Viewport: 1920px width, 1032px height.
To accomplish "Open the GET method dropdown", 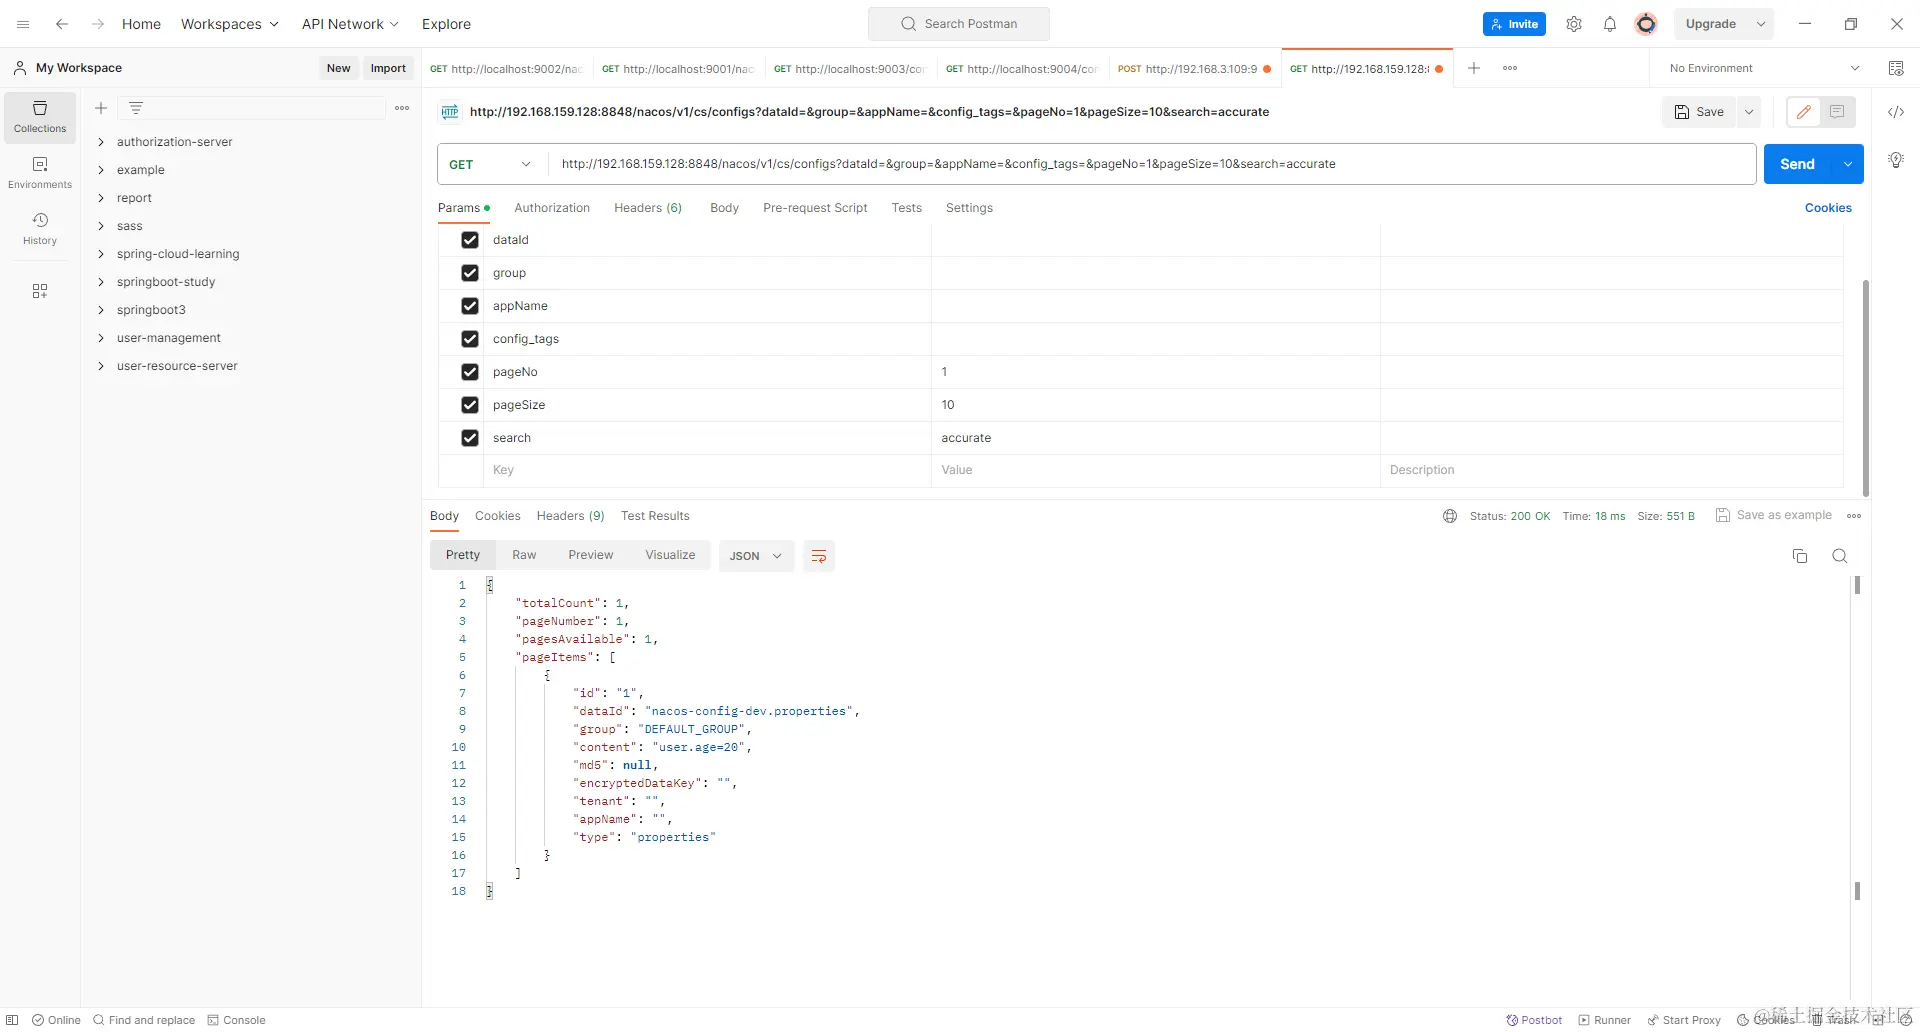I will pos(492,164).
